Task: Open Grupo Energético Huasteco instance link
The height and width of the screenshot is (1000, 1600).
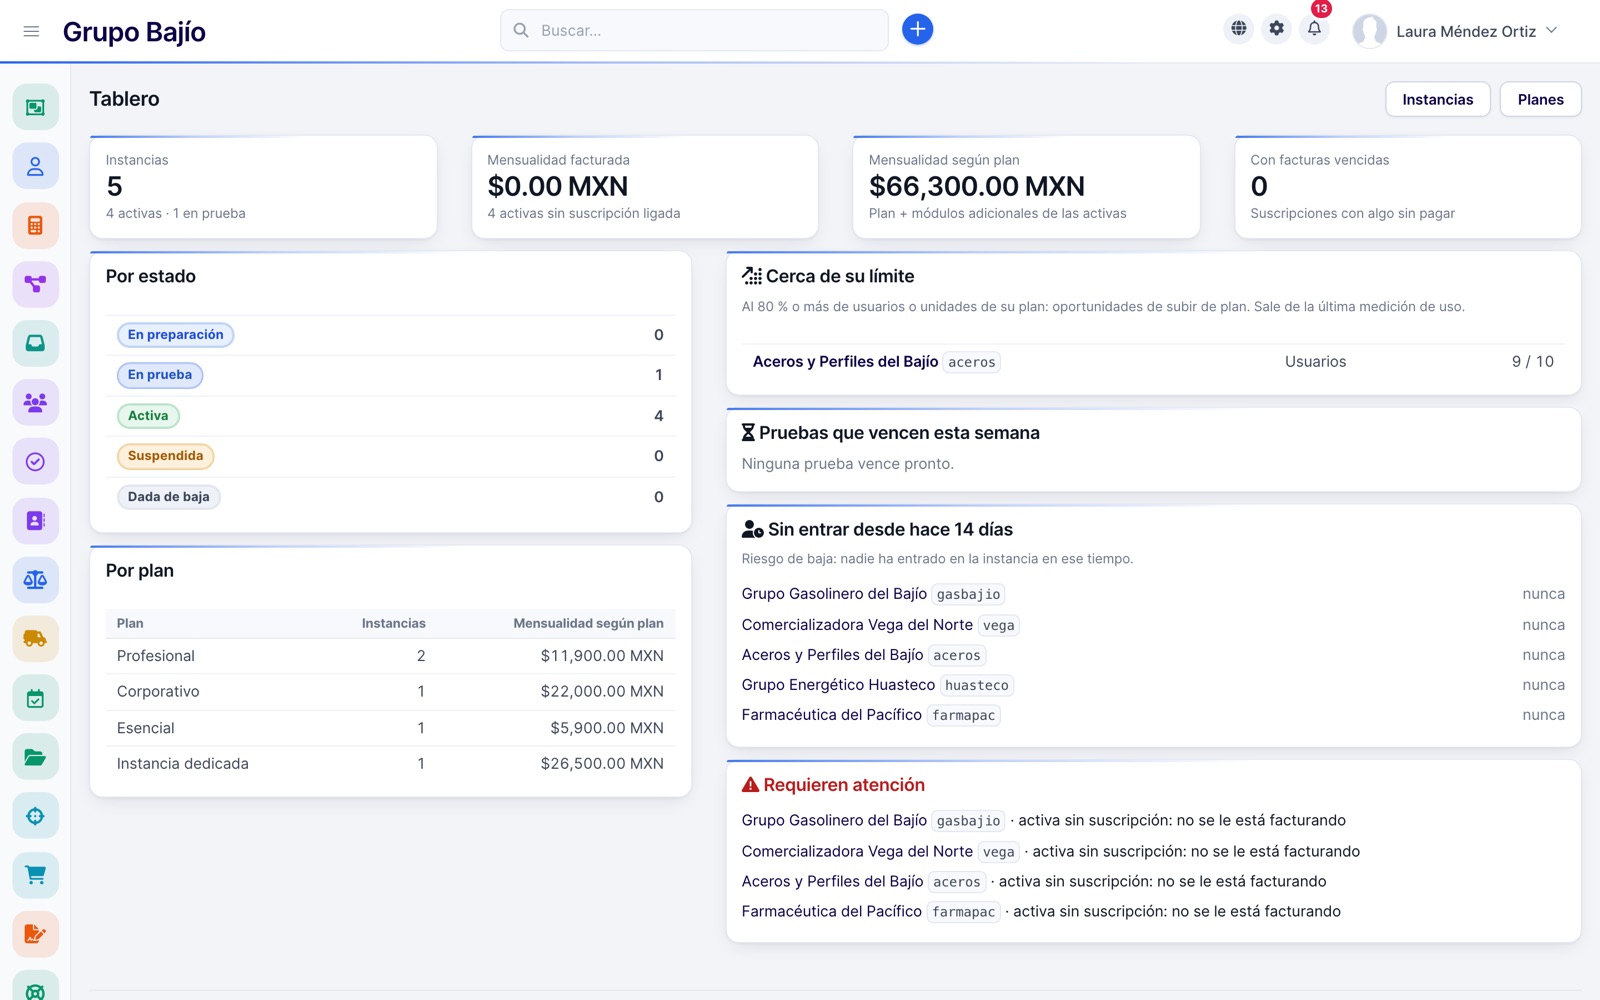Action: 838,685
